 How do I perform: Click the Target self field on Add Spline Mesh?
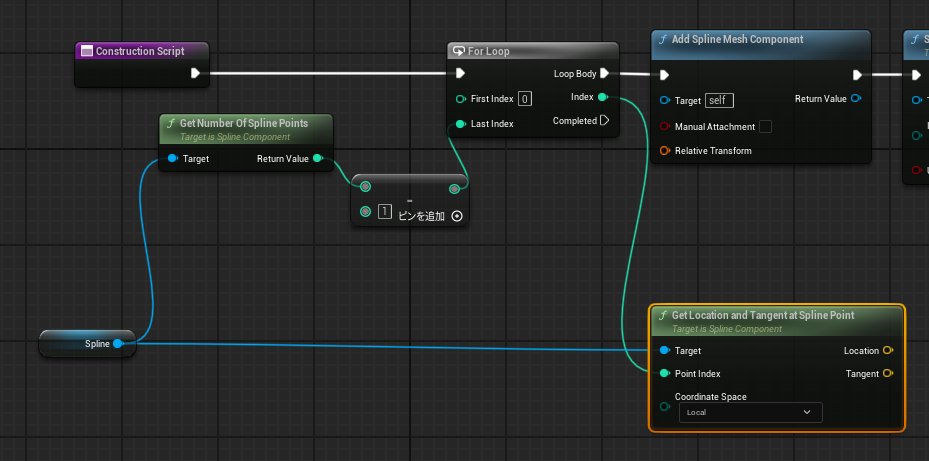719,100
